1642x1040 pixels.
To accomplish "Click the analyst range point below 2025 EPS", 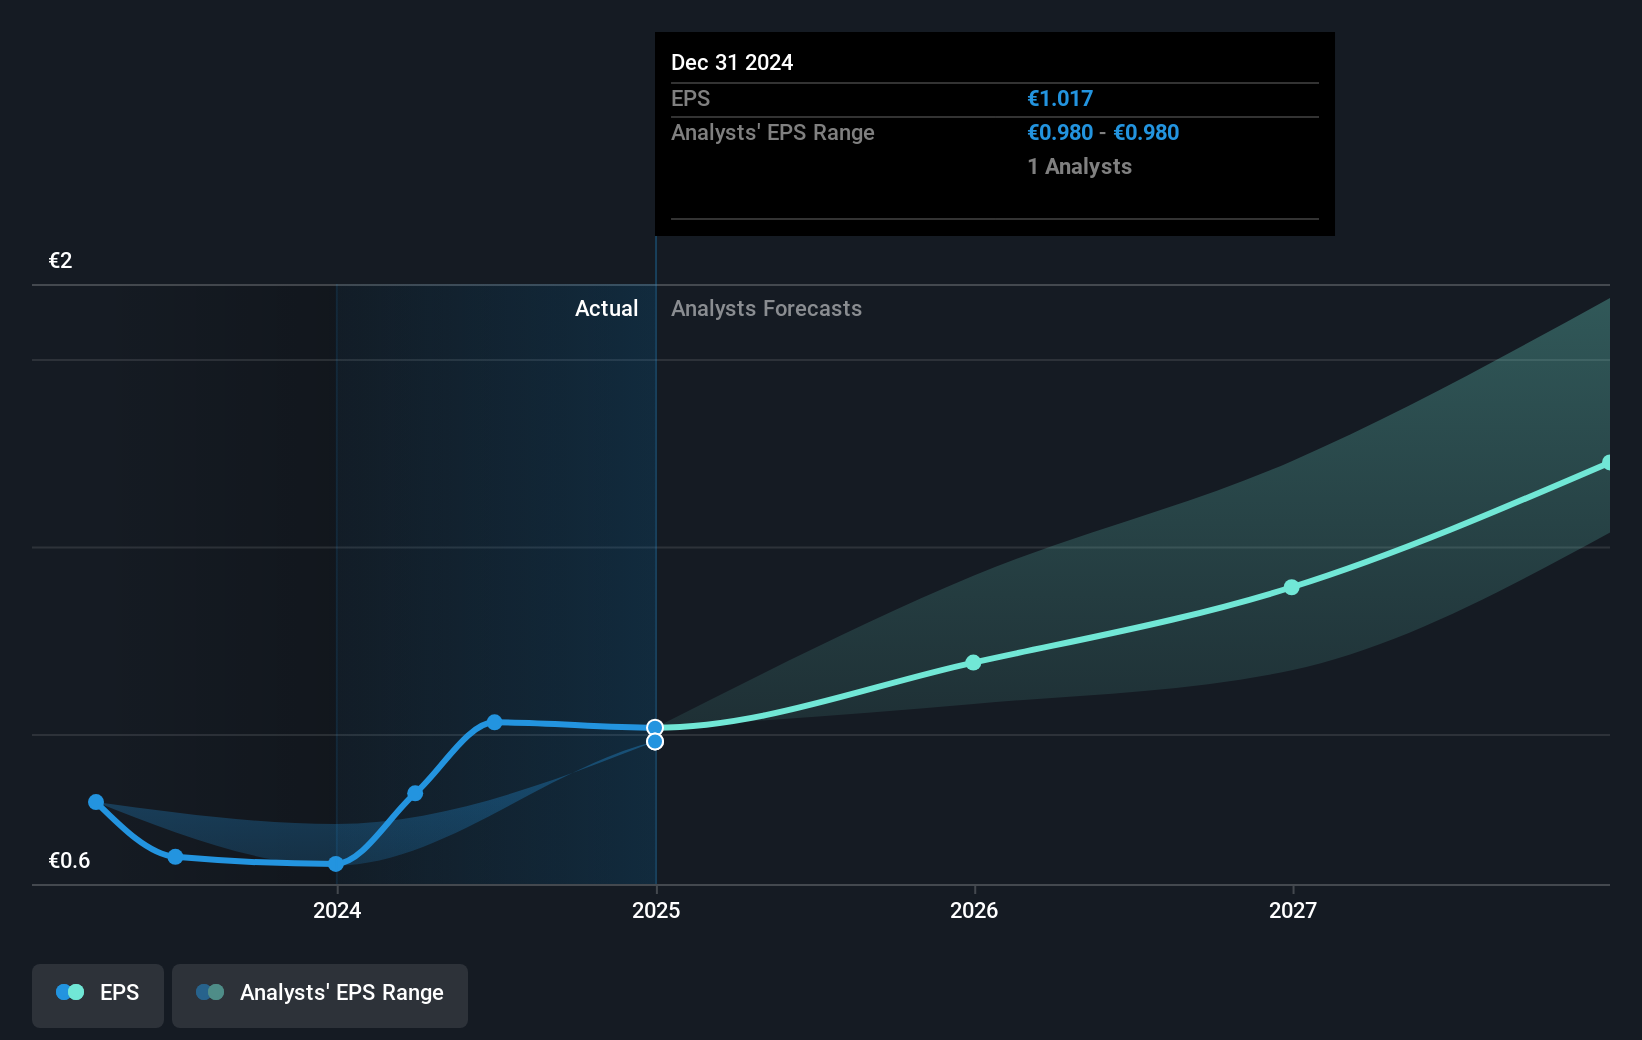I will pos(655,742).
